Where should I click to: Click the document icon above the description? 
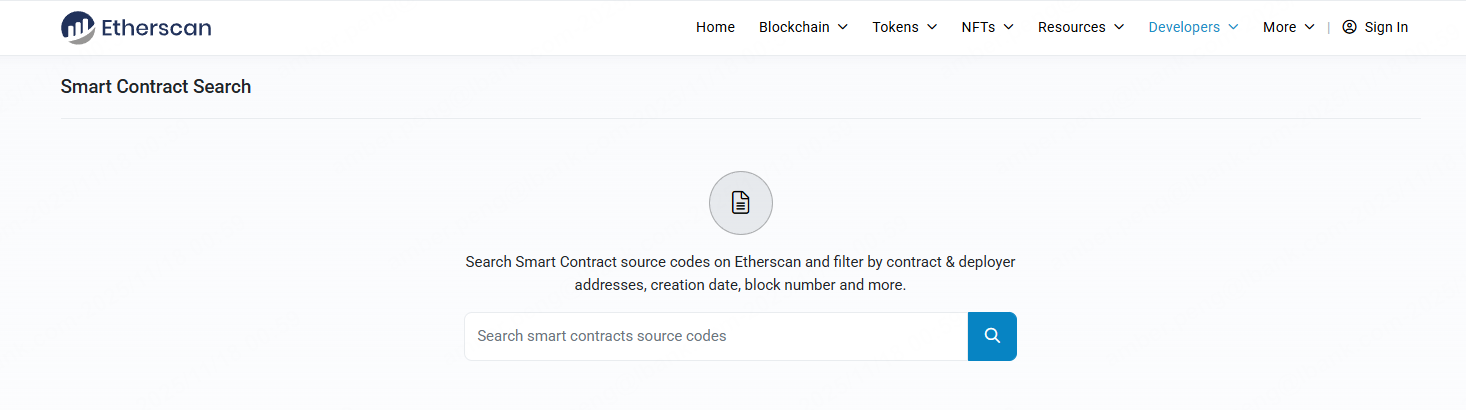(740, 203)
